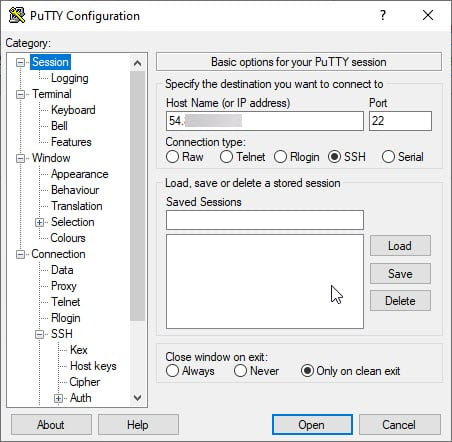
Task: Set close window on exit to Never
Action: [240, 371]
